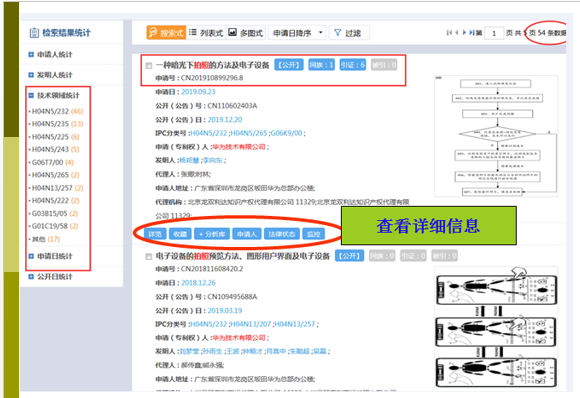This screenshot has height=398, width=580.
Task: Click 引证:0 badge of second patent
Action: pyautogui.click(x=413, y=256)
